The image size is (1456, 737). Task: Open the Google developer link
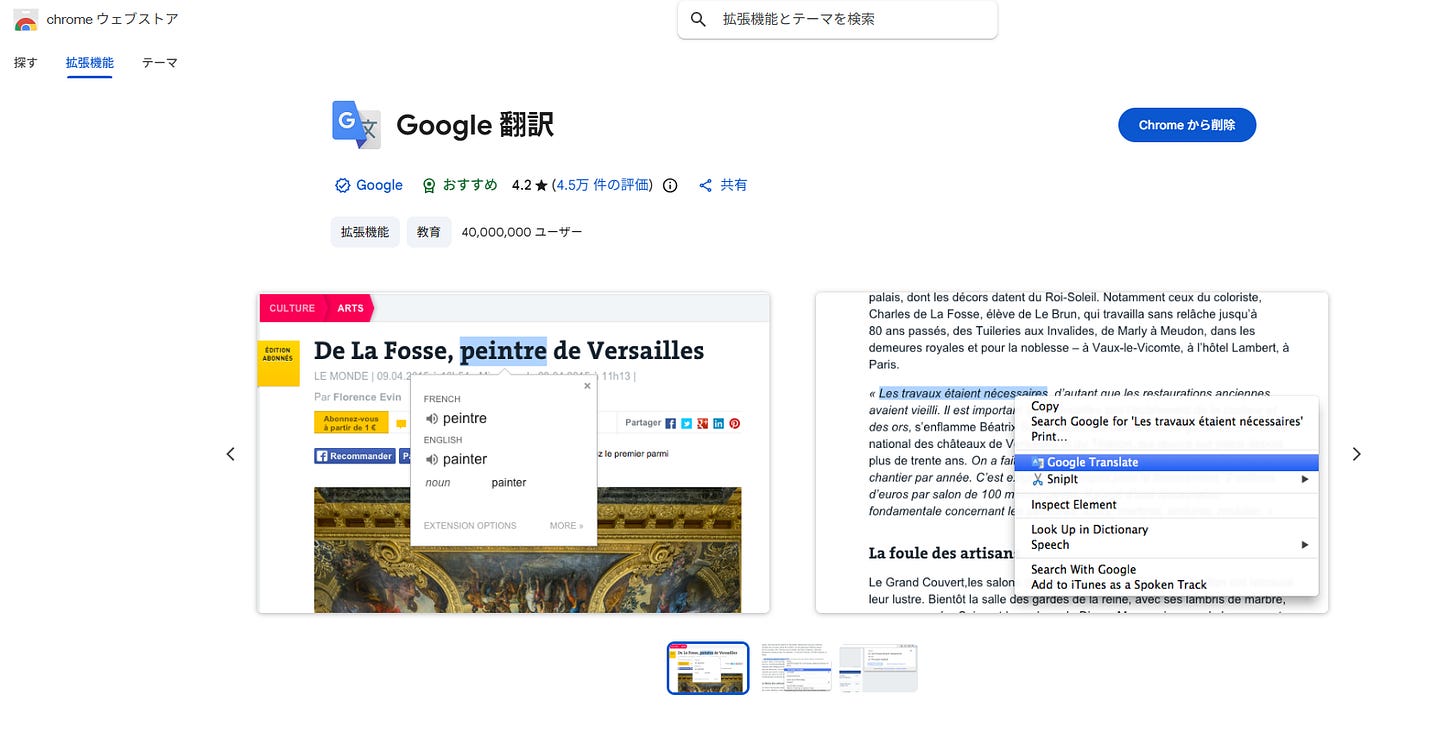(379, 185)
